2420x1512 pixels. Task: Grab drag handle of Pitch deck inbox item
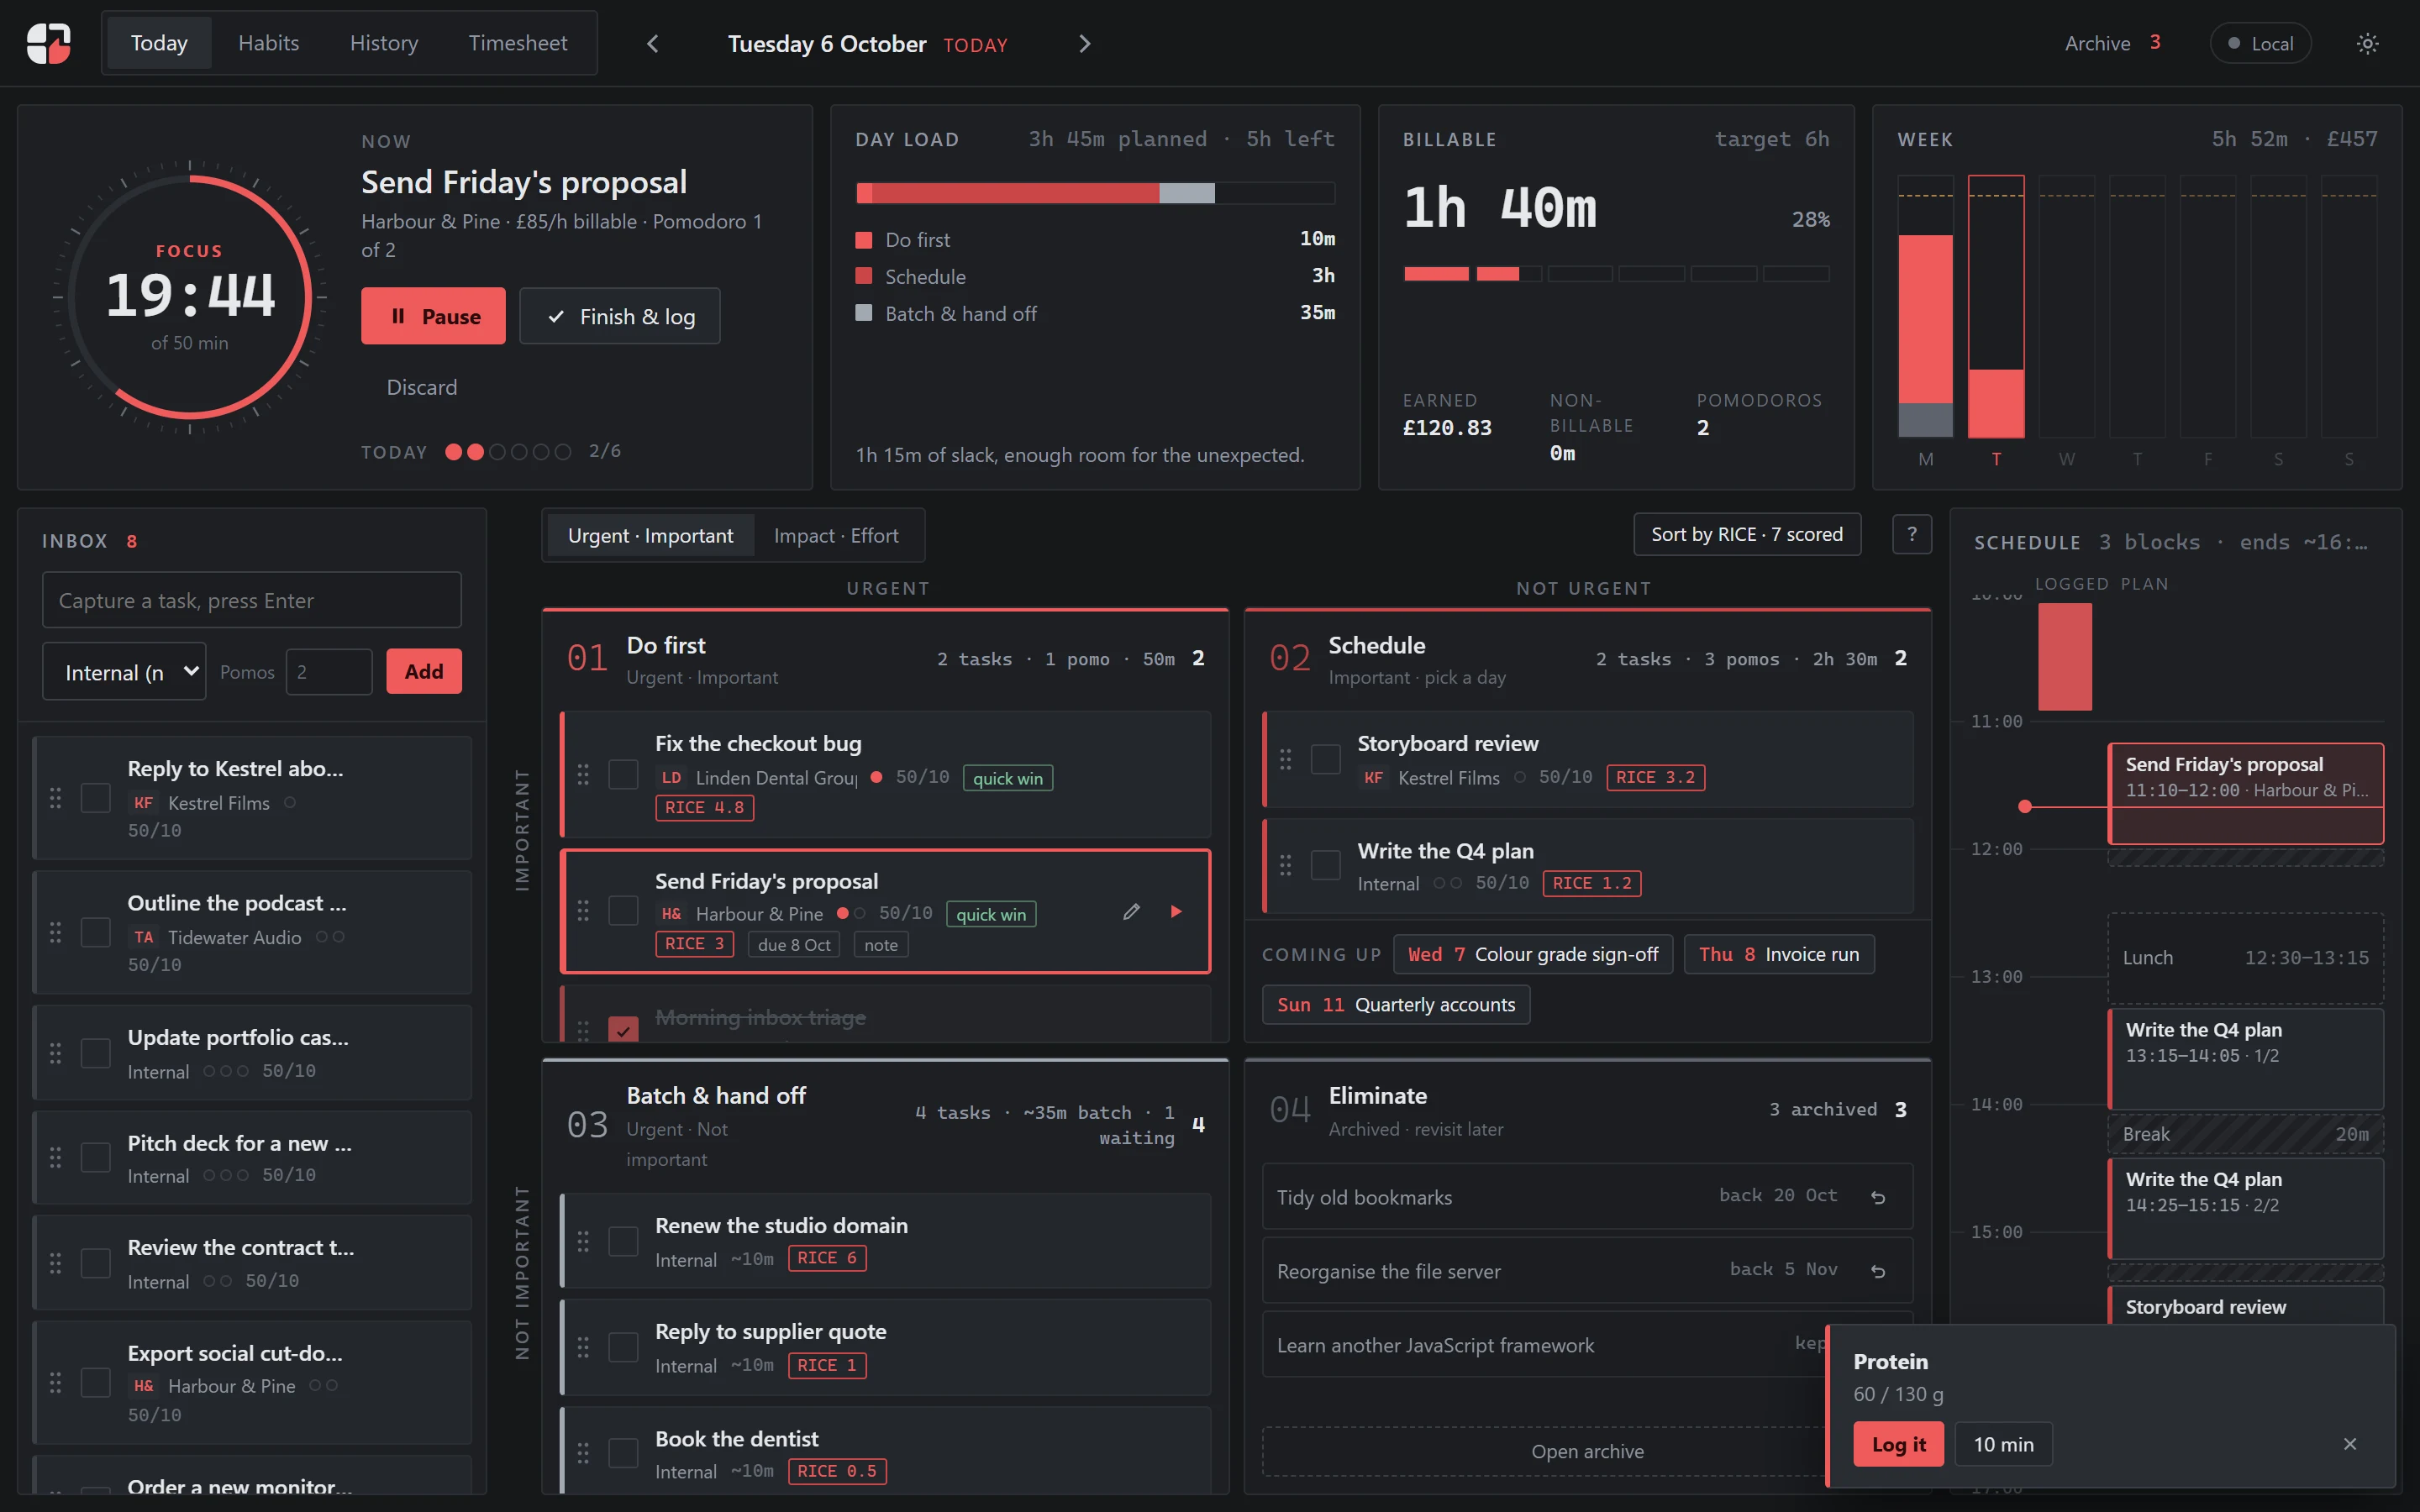coord(56,1157)
